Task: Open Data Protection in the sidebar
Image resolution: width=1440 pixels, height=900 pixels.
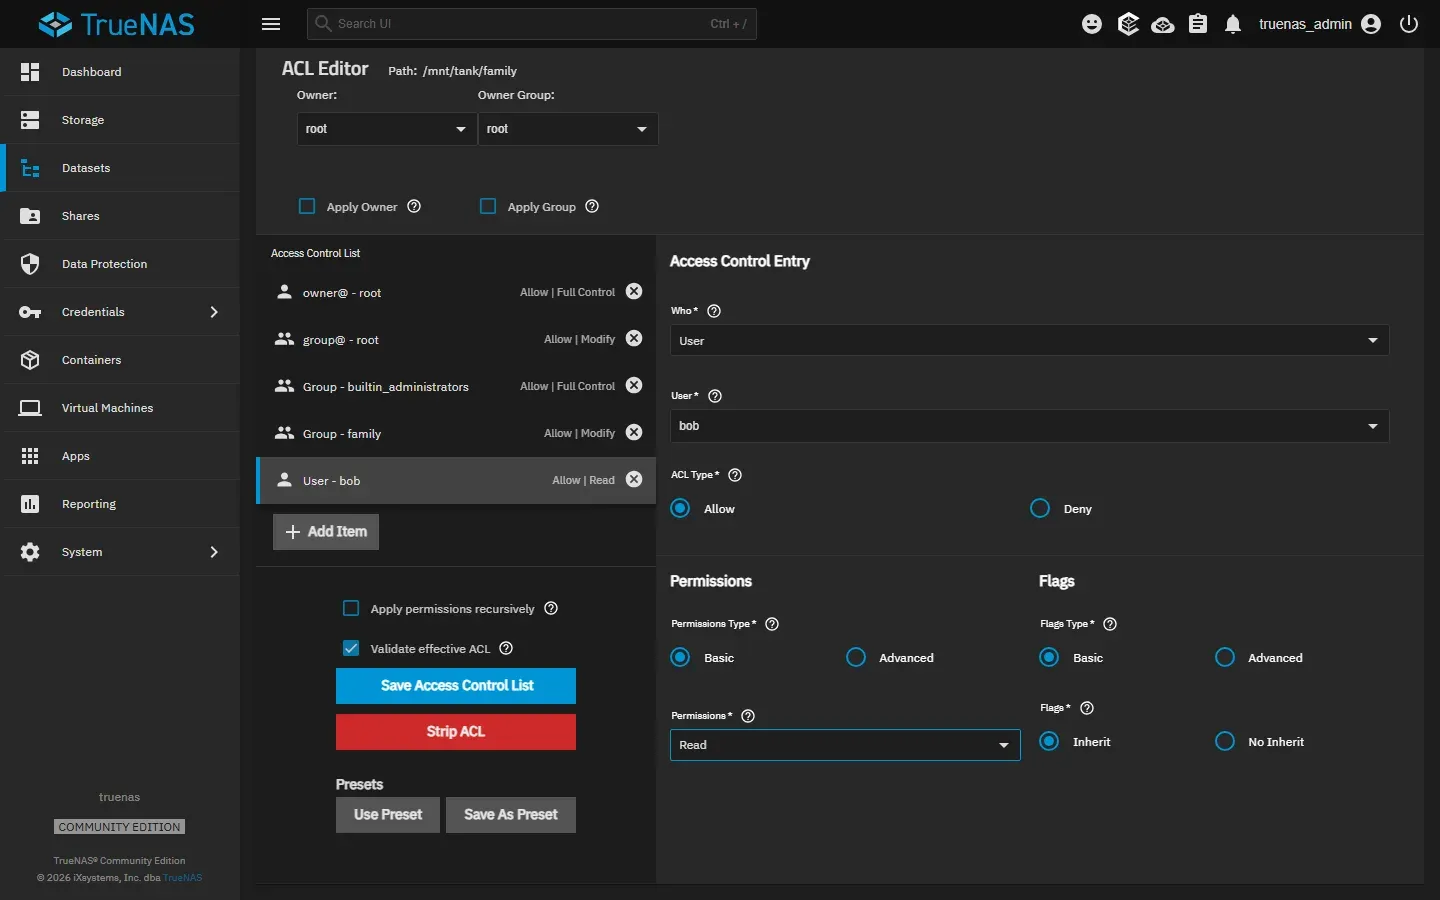Action: click(120, 264)
